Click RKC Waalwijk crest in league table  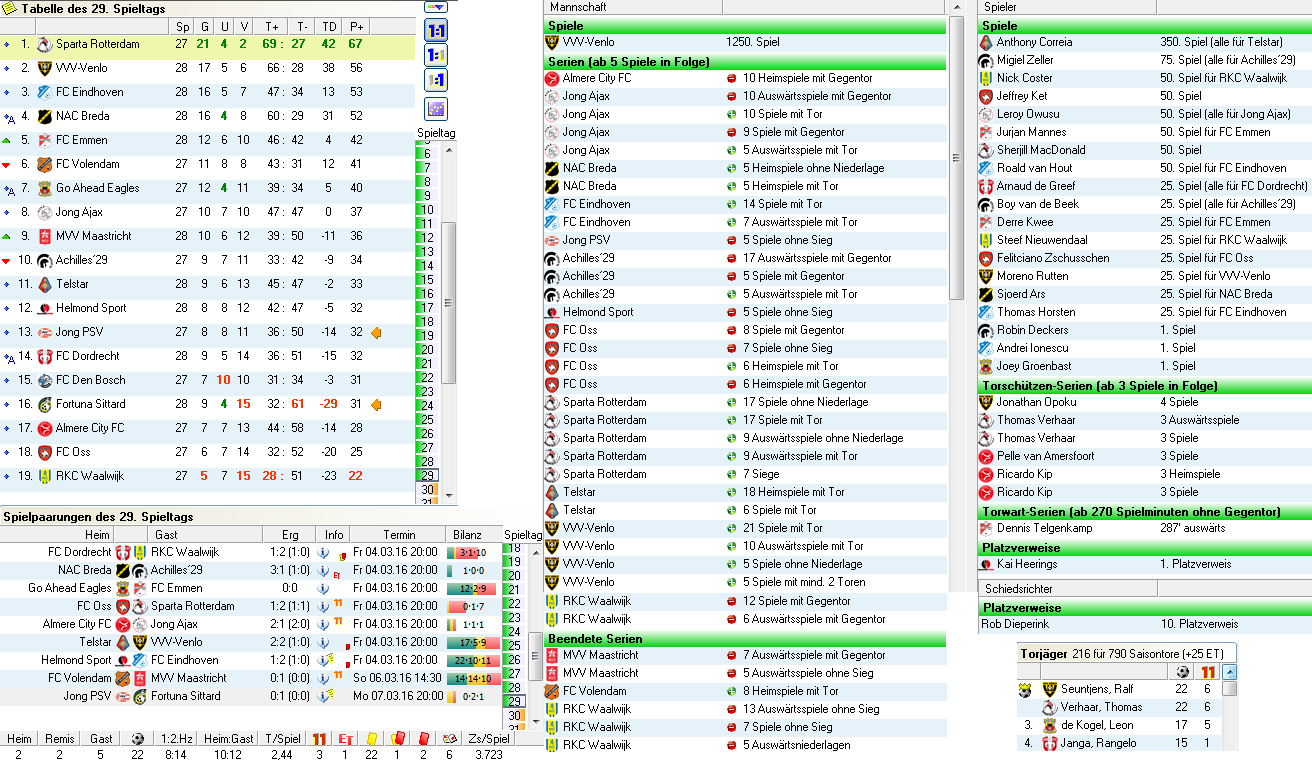point(44,476)
